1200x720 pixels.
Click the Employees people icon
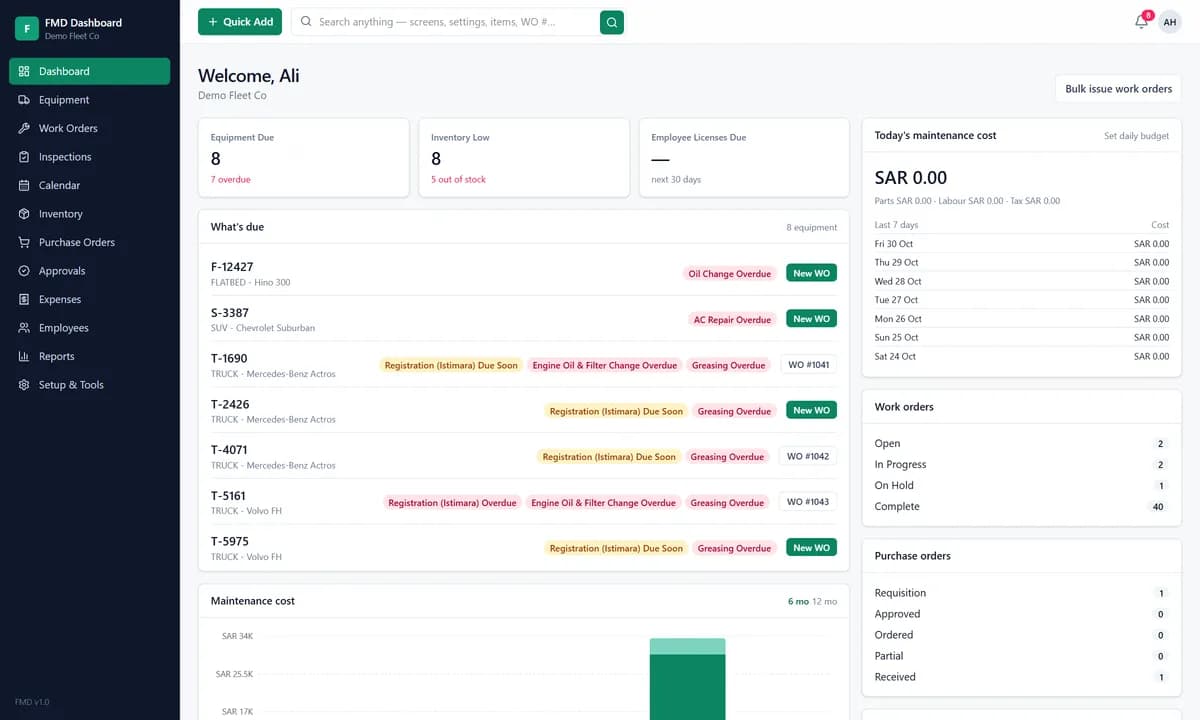pyautogui.click(x=24, y=328)
